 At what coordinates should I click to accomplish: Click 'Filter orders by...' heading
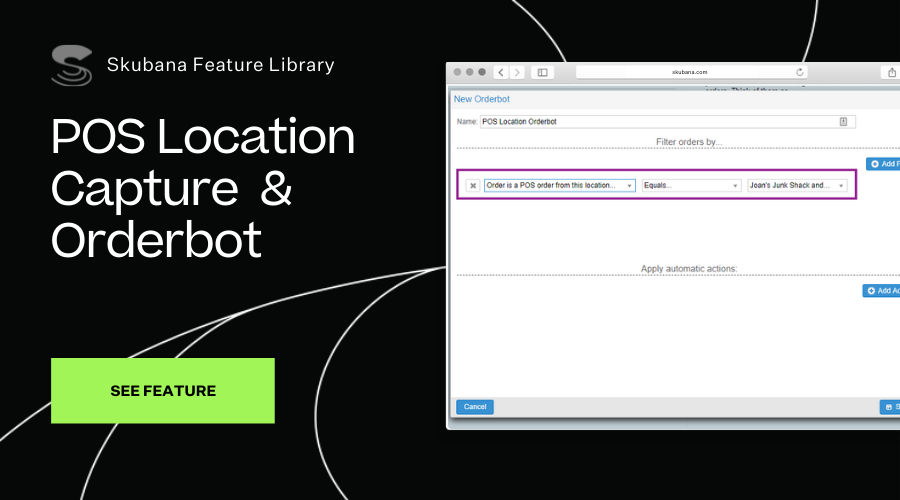click(x=689, y=142)
